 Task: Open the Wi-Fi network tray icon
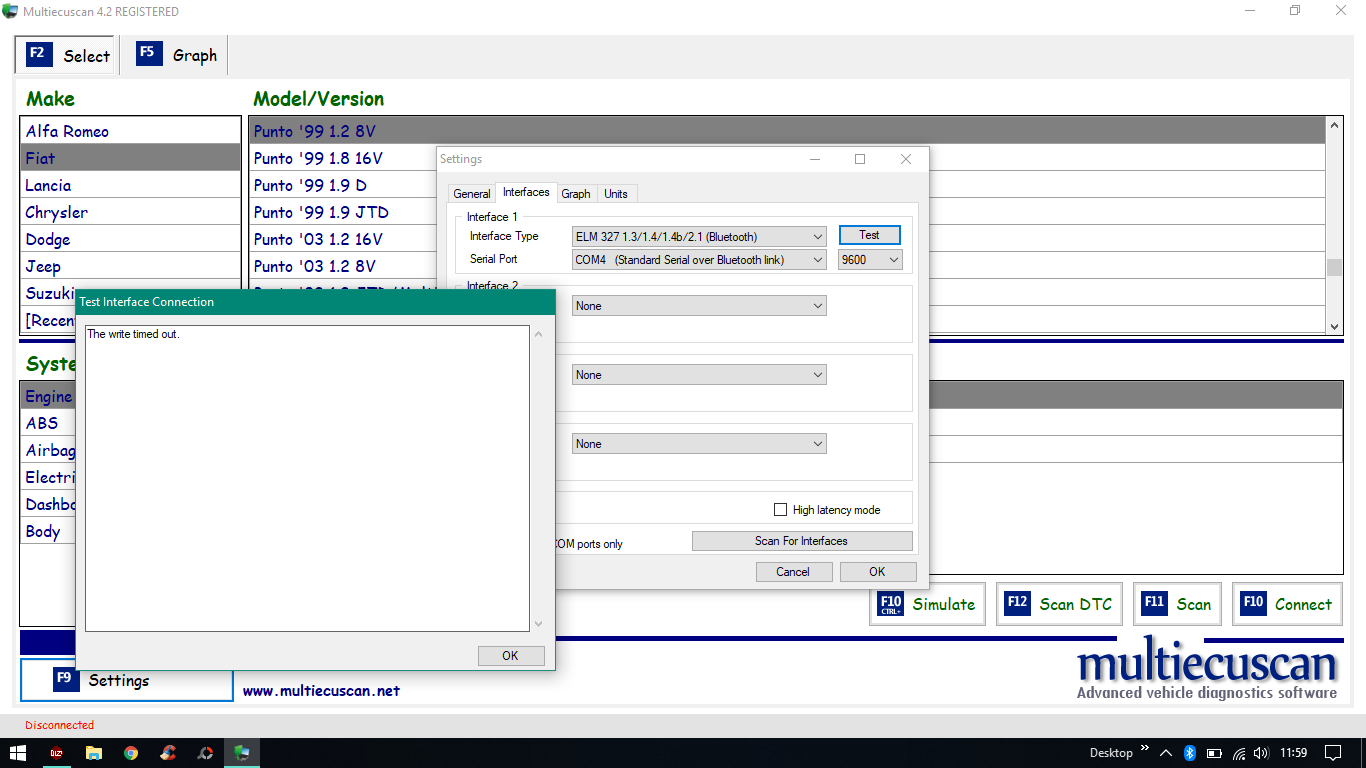[1239, 753]
